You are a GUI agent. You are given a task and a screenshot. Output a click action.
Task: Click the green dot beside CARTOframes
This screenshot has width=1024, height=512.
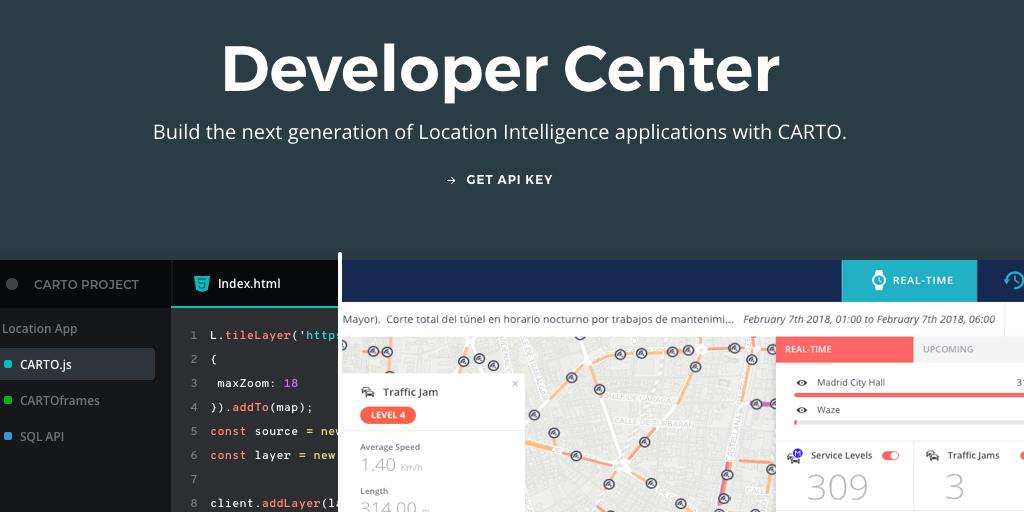[x=8, y=400]
